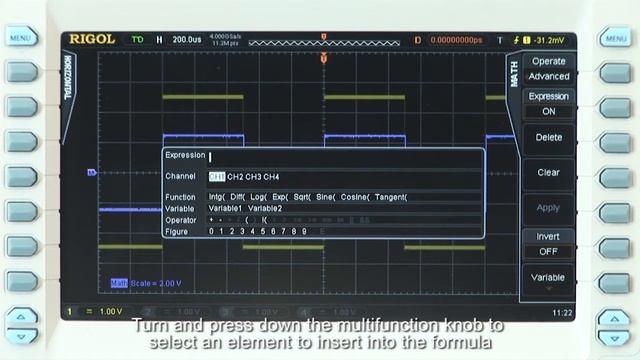The image size is (640, 360).
Task: Click the 200.0us horizontal timebase value
Action: [x=187, y=40]
